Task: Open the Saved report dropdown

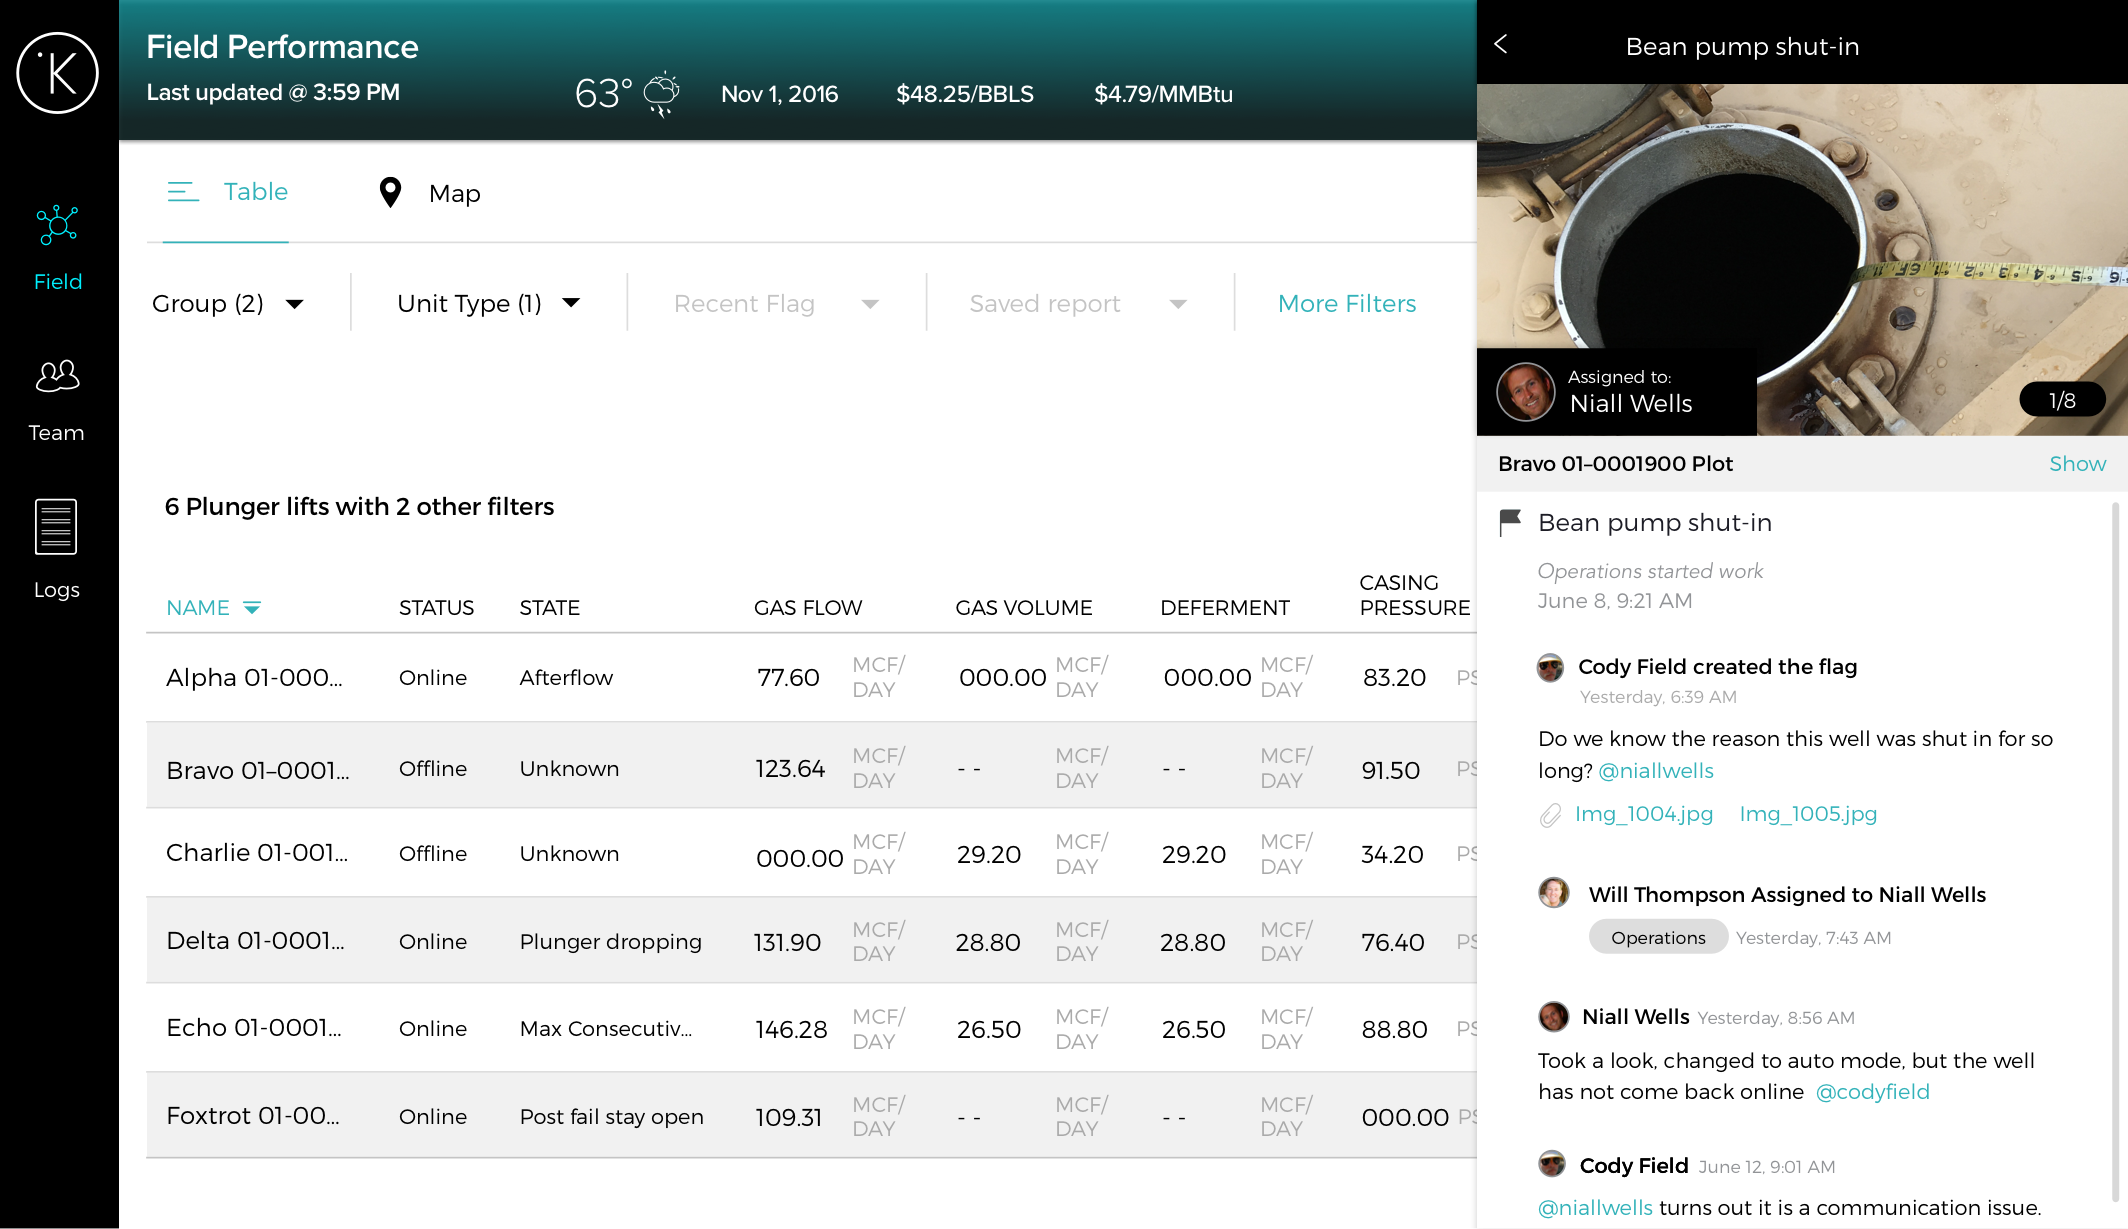Action: tap(1078, 303)
